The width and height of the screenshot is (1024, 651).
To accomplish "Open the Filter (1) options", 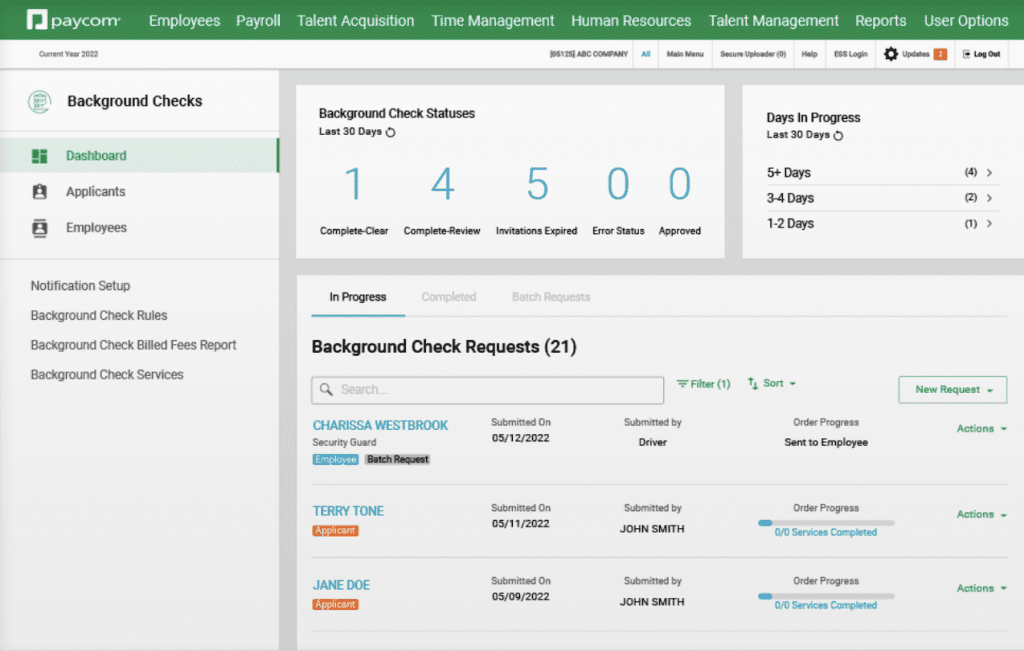I will 703,384.
